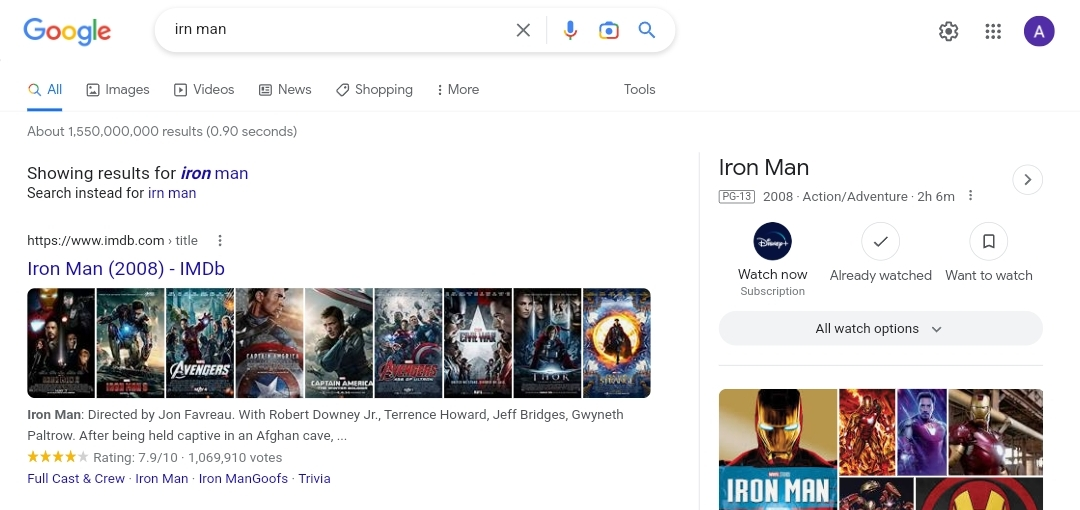Click the Avengers Age of Ultron poster

[x=408, y=343]
